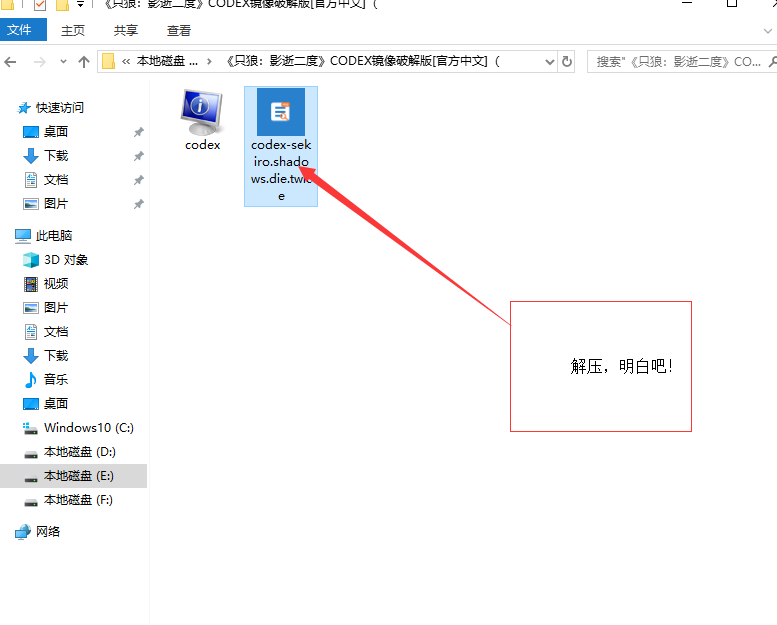Open the 文件 ribbon tab
This screenshot has height=625, width=777.
(23, 30)
